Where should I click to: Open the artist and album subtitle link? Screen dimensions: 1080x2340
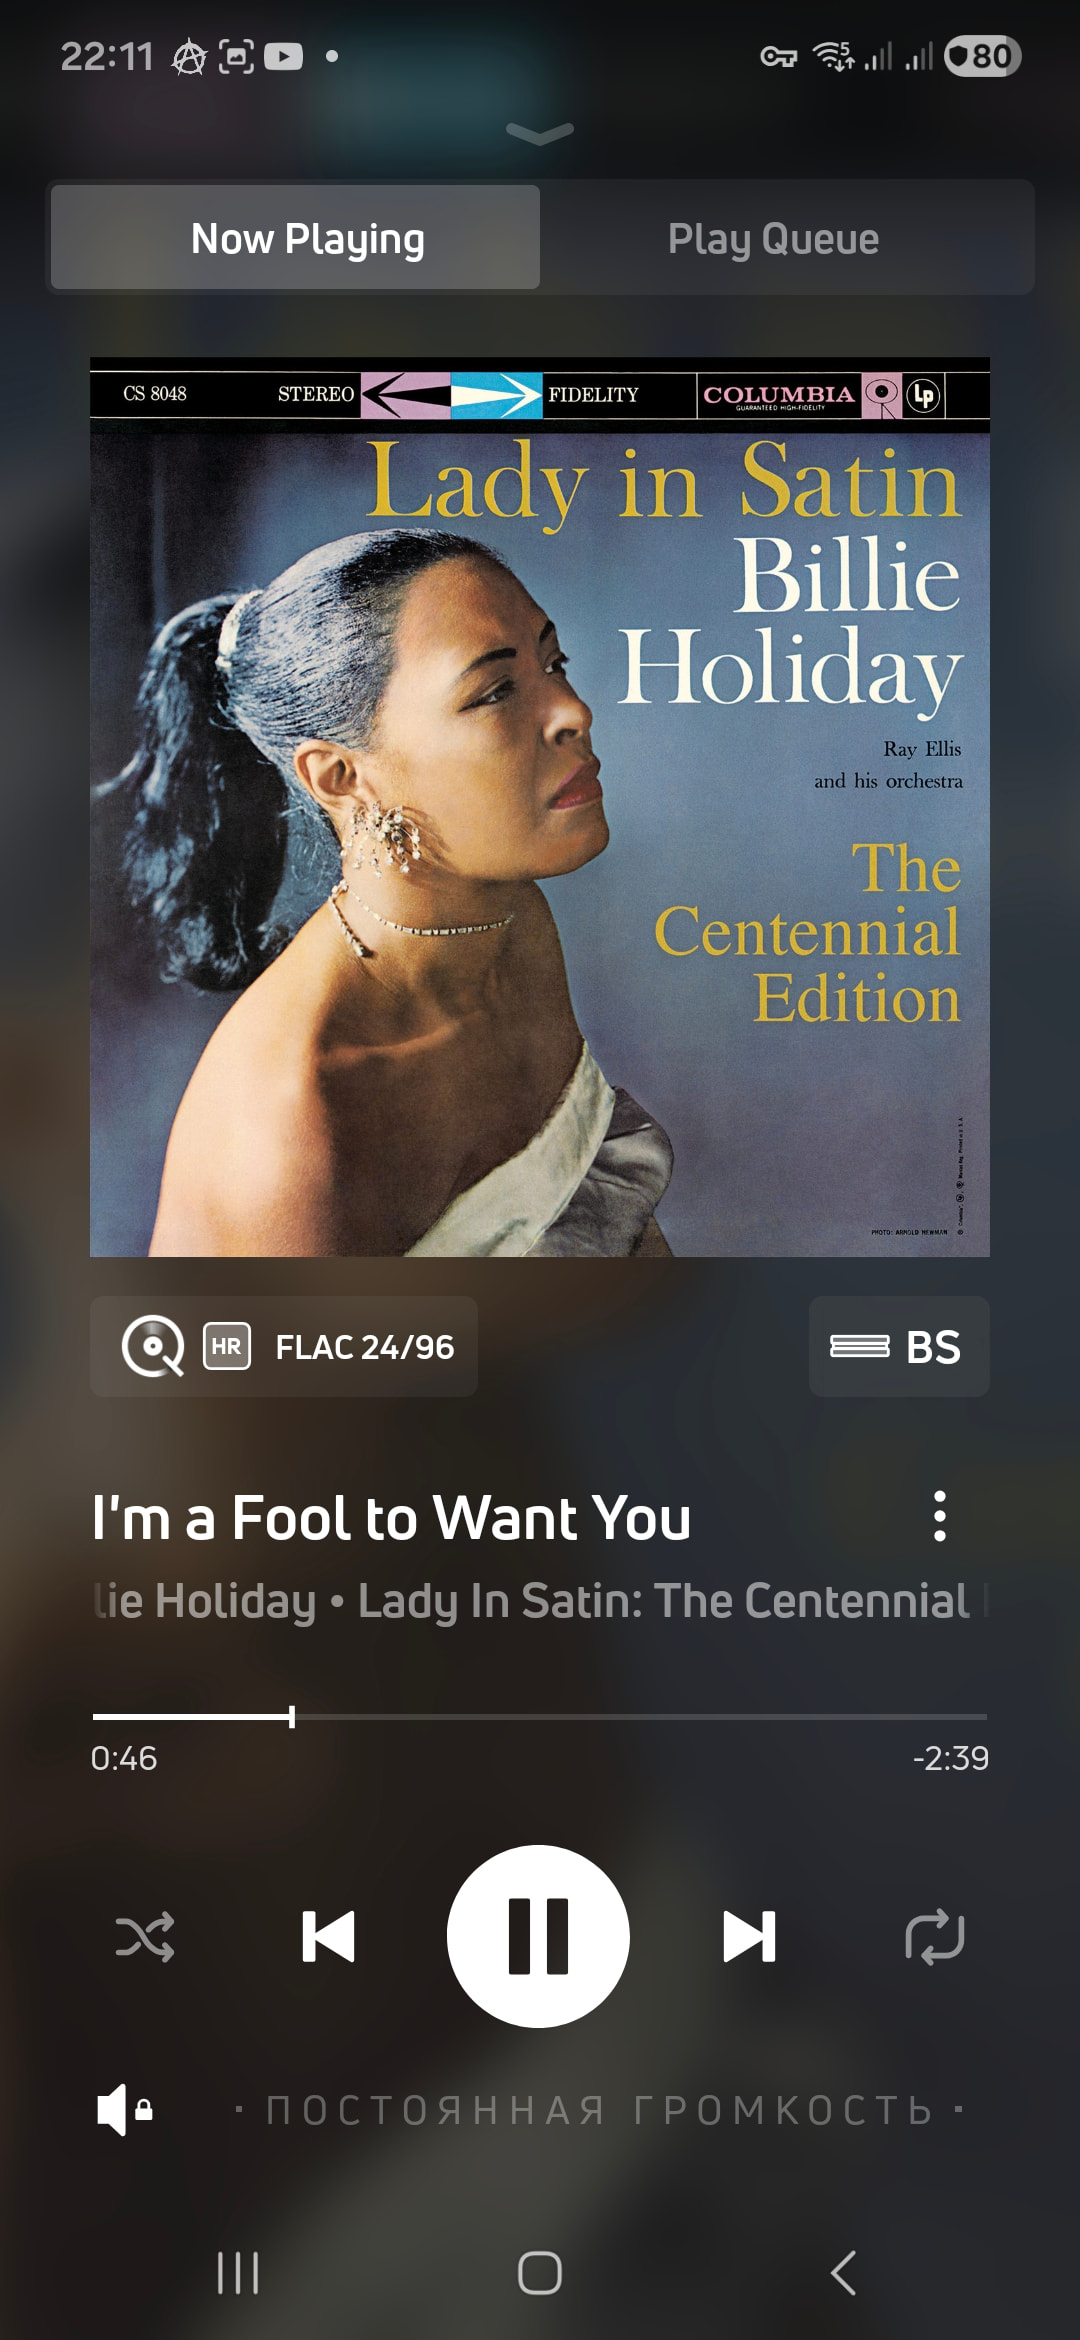tap(540, 1600)
